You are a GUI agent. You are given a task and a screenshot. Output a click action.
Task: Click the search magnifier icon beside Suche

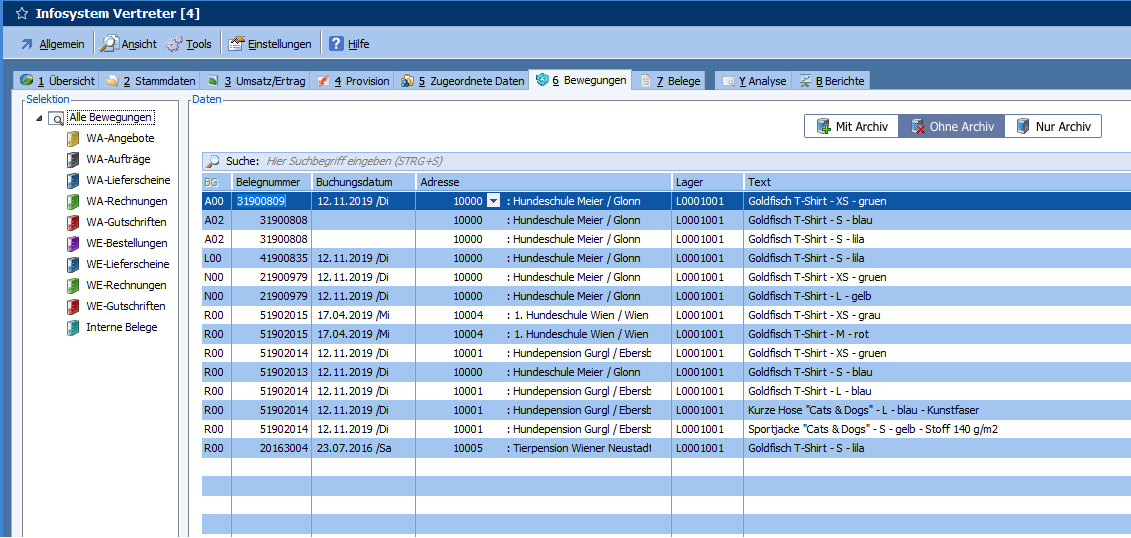212,161
